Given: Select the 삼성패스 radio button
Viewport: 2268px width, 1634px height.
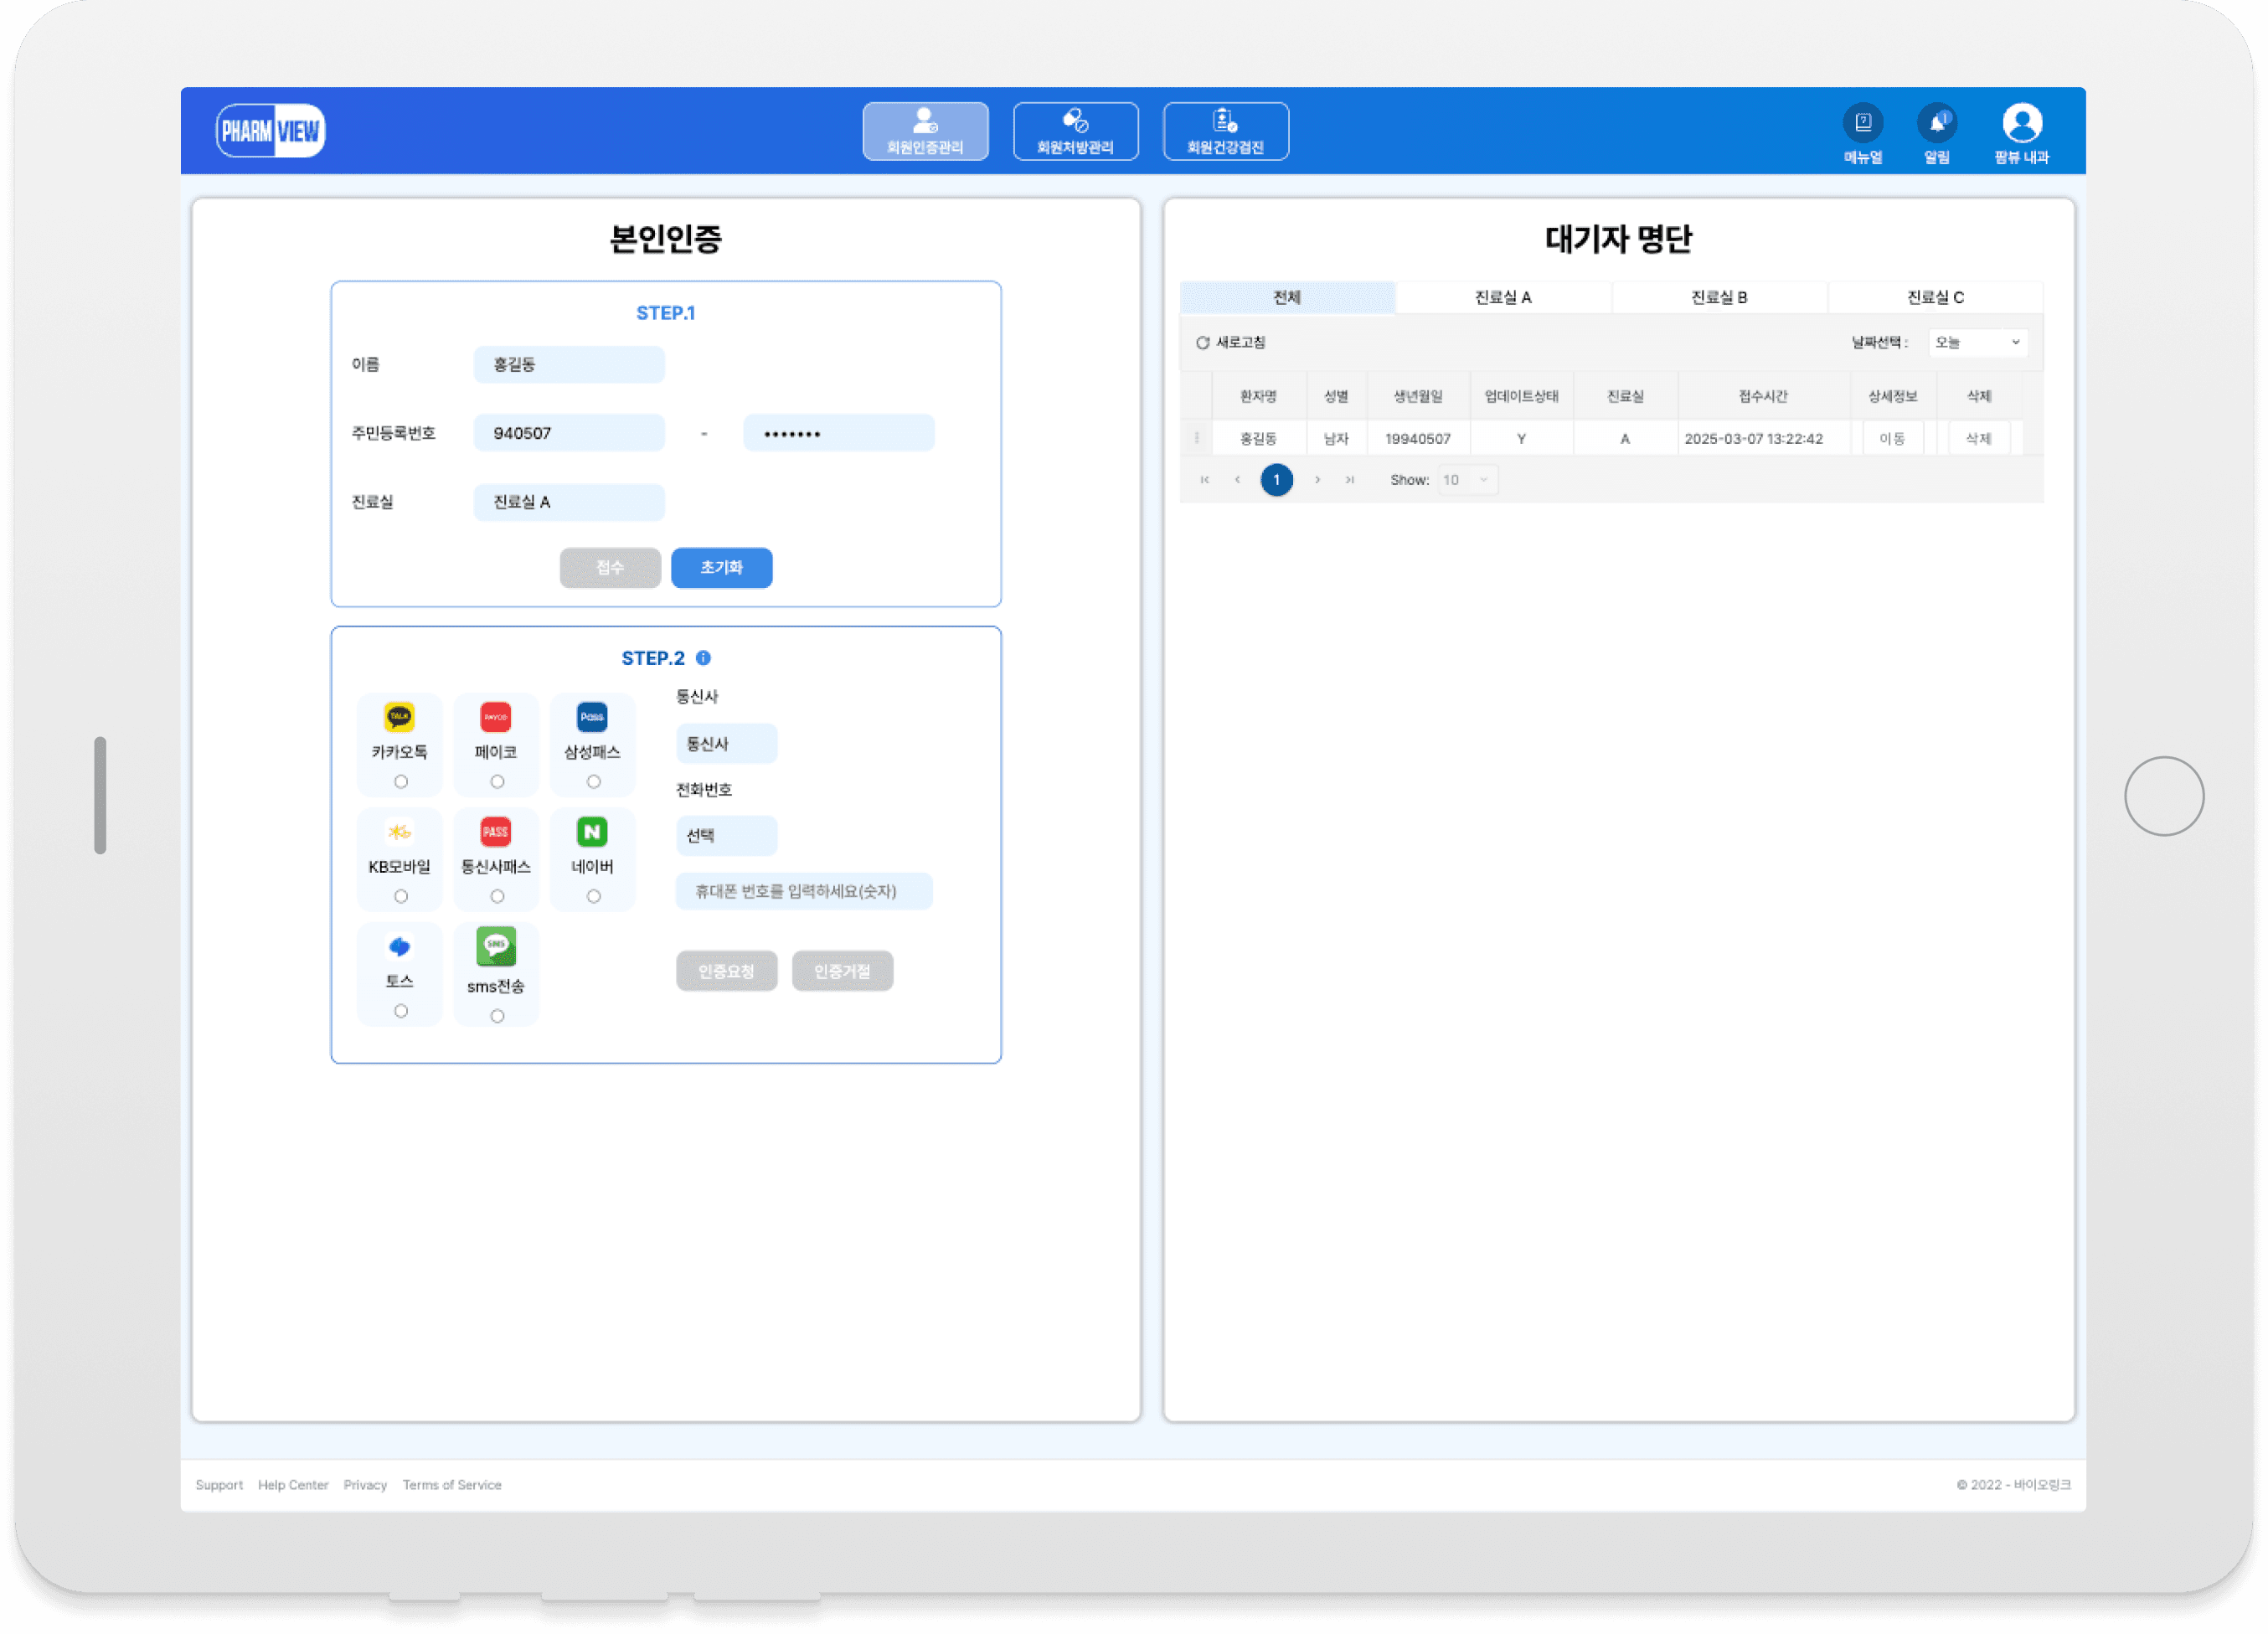Looking at the screenshot, I should 594,782.
